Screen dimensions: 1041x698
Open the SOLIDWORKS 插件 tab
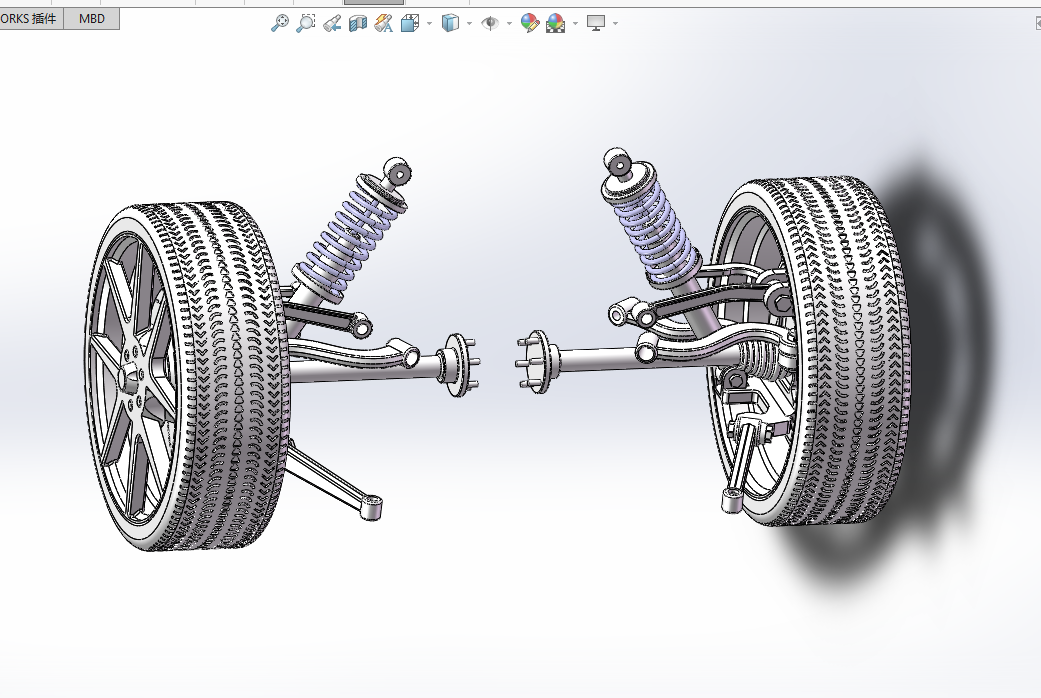coord(31,19)
